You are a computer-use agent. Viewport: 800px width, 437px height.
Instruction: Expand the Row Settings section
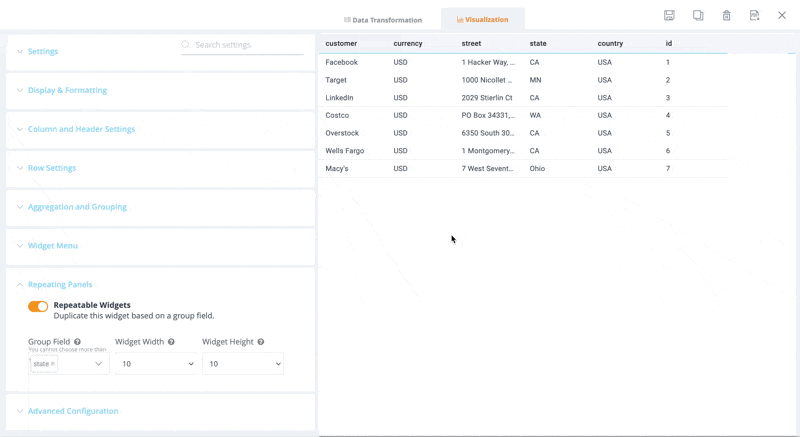click(x=52, y=168)
